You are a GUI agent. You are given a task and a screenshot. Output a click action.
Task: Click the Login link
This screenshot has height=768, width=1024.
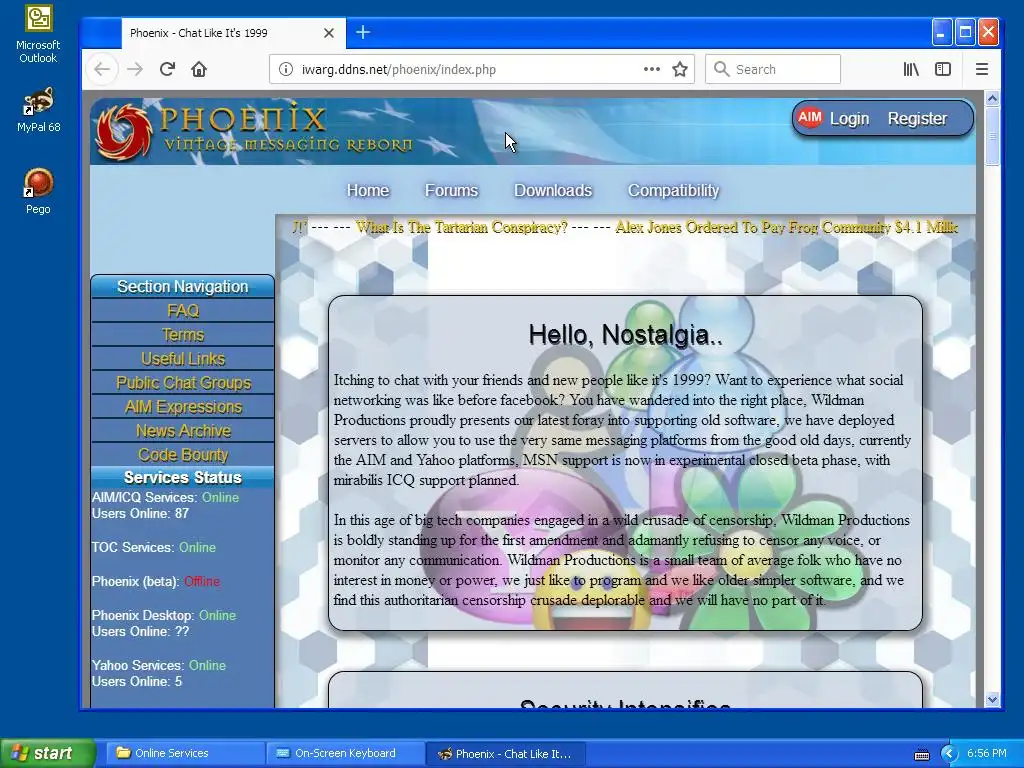849,118
